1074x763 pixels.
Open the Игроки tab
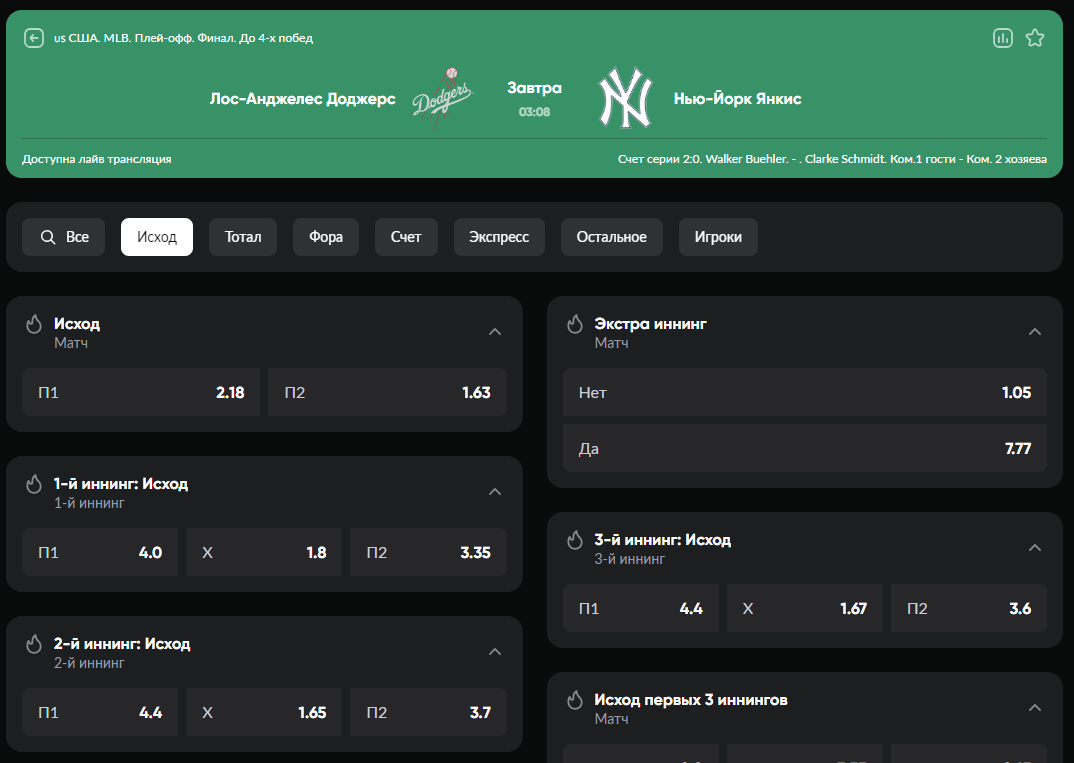click(x=718, y=237)
